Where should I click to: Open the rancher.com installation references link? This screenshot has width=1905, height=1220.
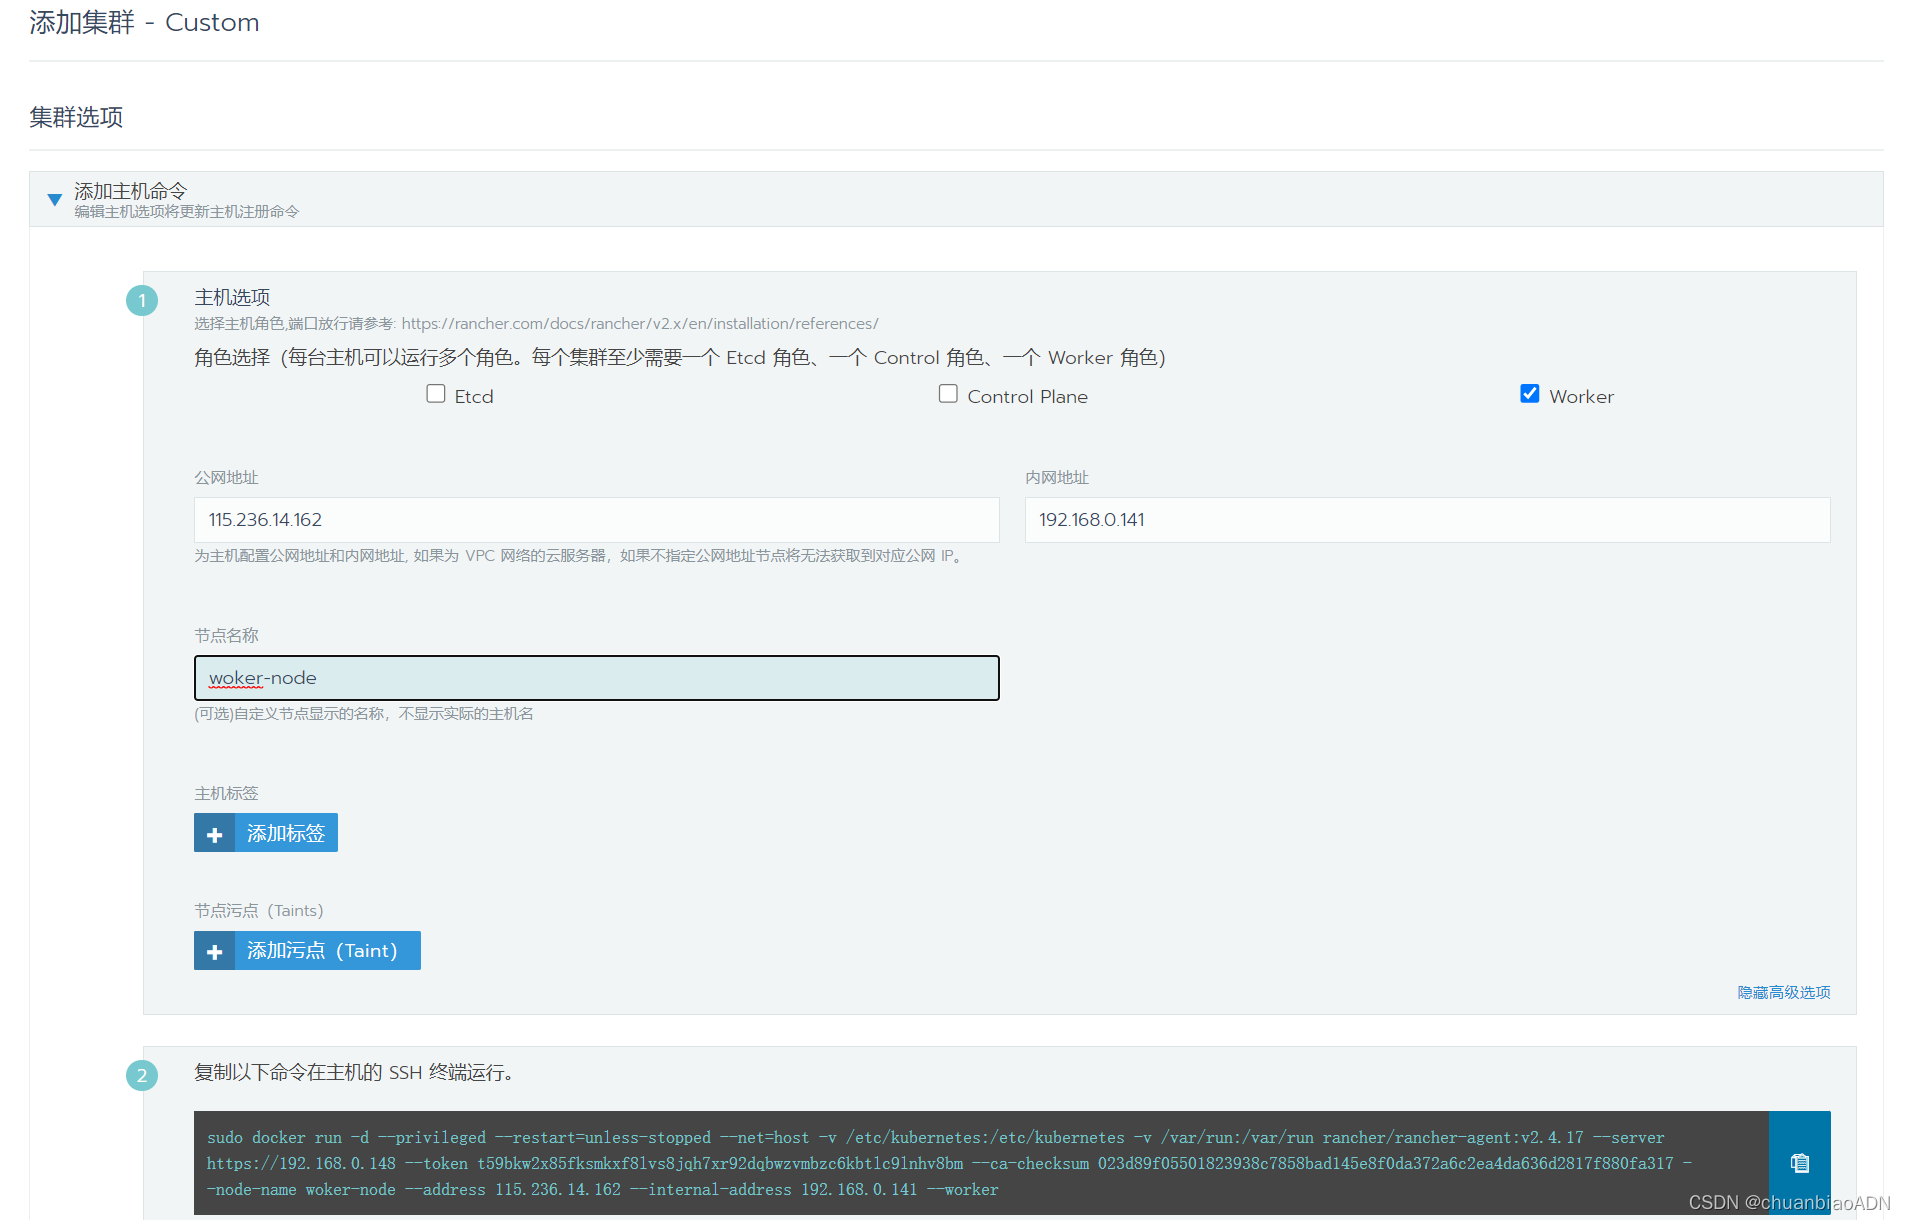640,324
